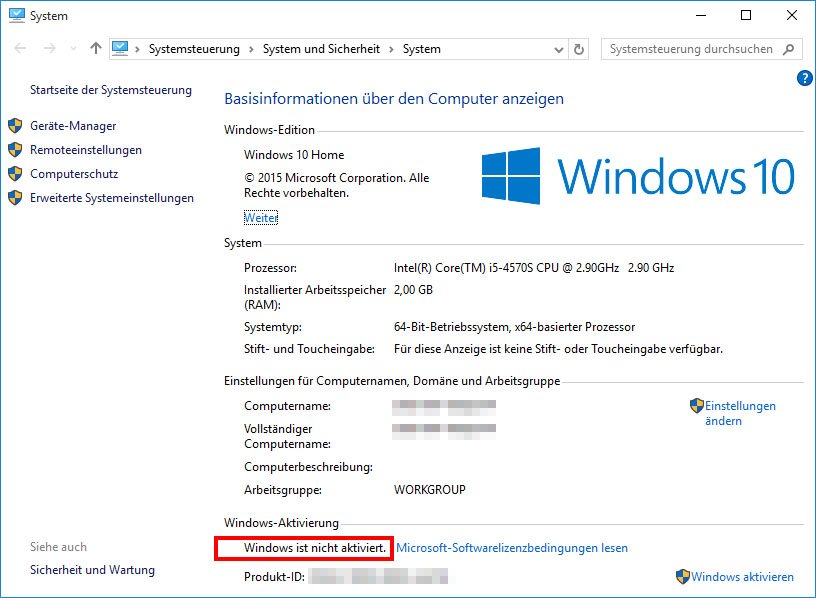
Task: Click Einstellungen ändern link
Action: click(x=740, y=413)
